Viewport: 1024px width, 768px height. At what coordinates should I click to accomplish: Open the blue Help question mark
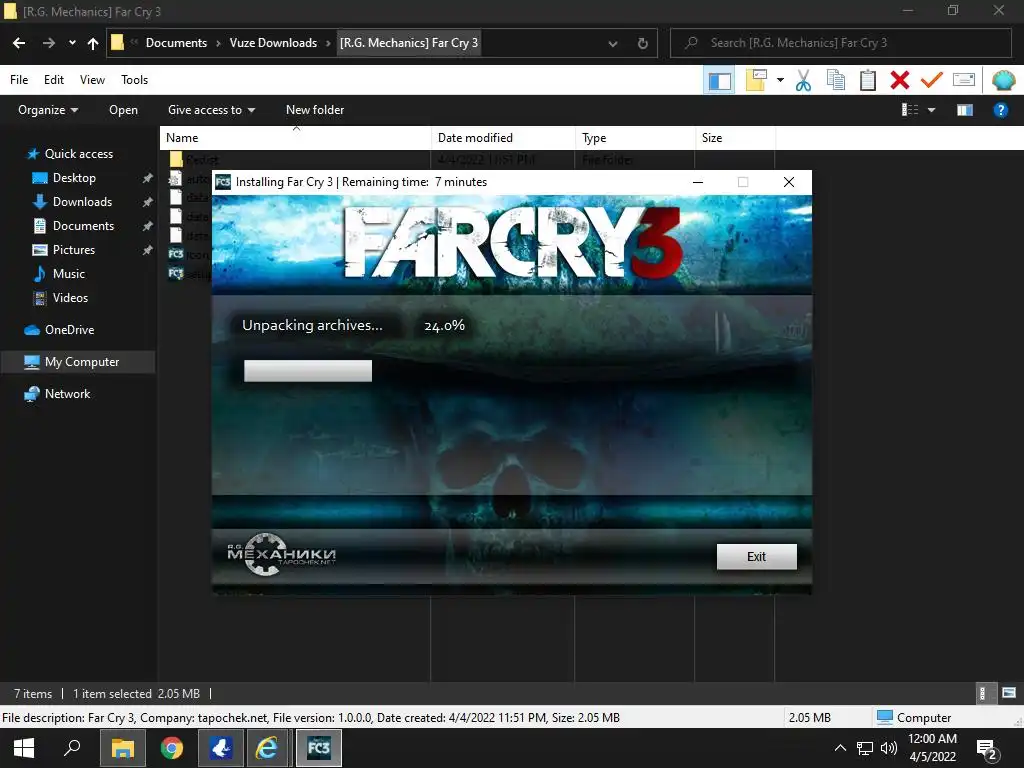pyautogui.click(x=1000, y=110)
